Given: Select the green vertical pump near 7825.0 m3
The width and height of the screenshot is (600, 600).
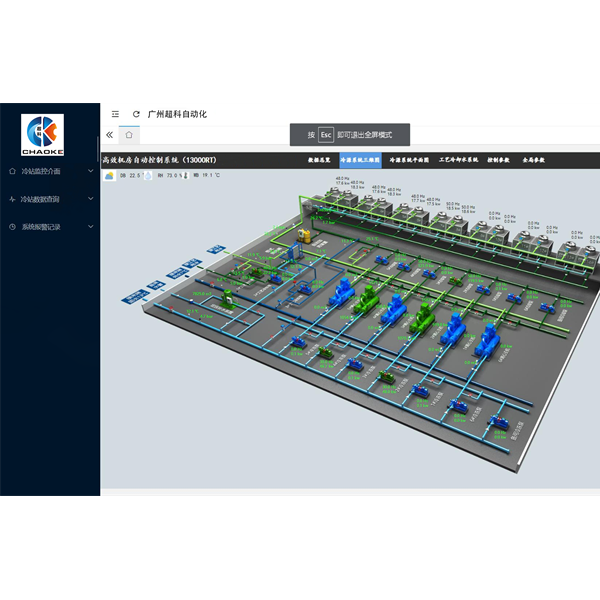Looking at the screenshot, I should pos(228,298).
